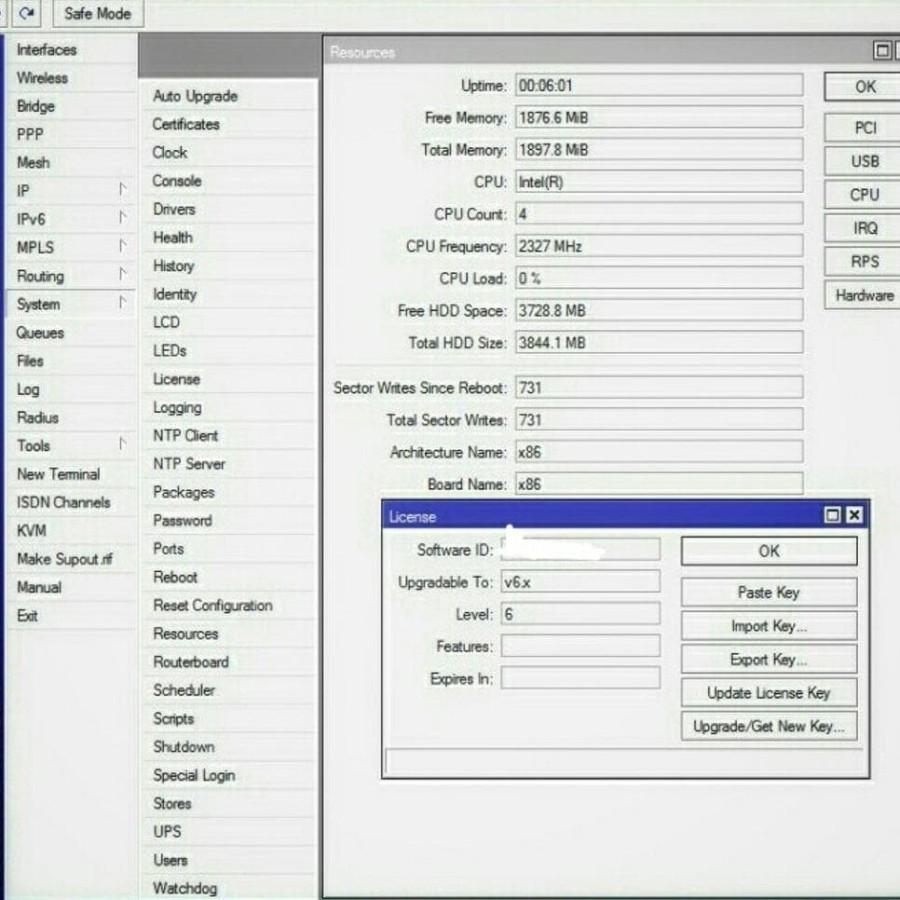The width and height of the screenshot is (900, 900).
Task: Click Export Key button in License
Action: coord(769,660)
